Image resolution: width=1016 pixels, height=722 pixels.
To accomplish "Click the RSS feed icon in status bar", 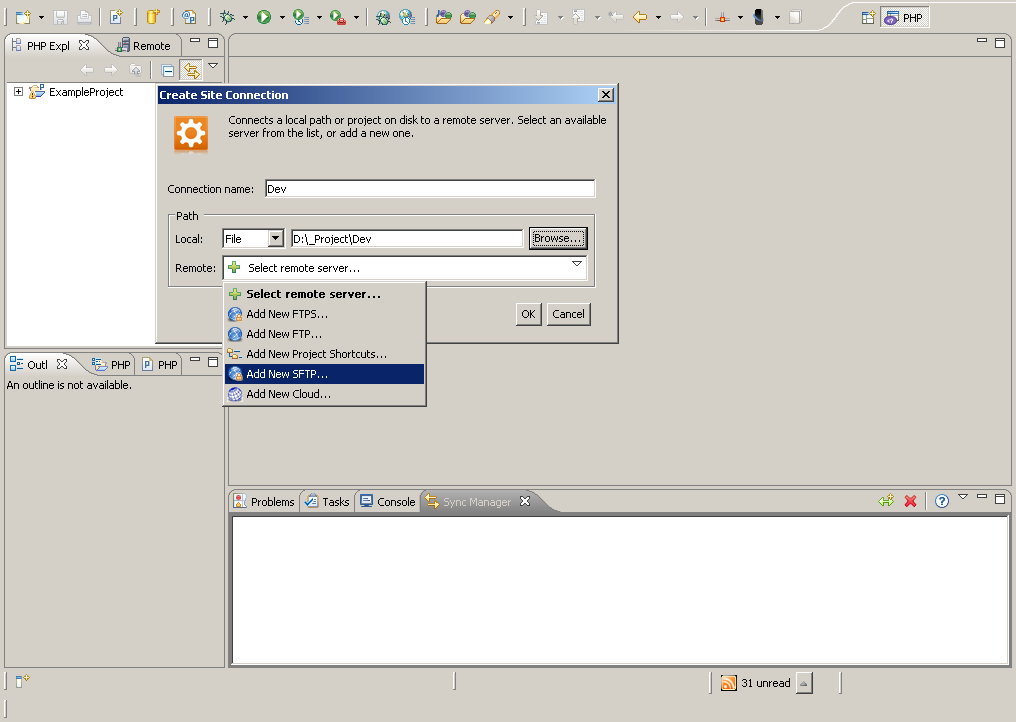I will click(x=729, y=683).
